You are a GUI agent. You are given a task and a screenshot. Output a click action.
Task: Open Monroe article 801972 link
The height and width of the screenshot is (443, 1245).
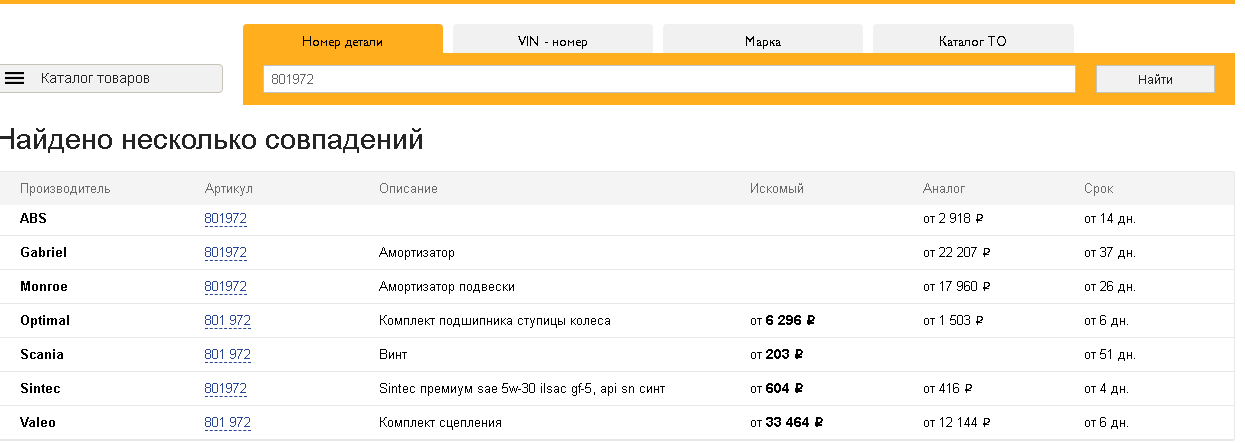coord(226,286)
